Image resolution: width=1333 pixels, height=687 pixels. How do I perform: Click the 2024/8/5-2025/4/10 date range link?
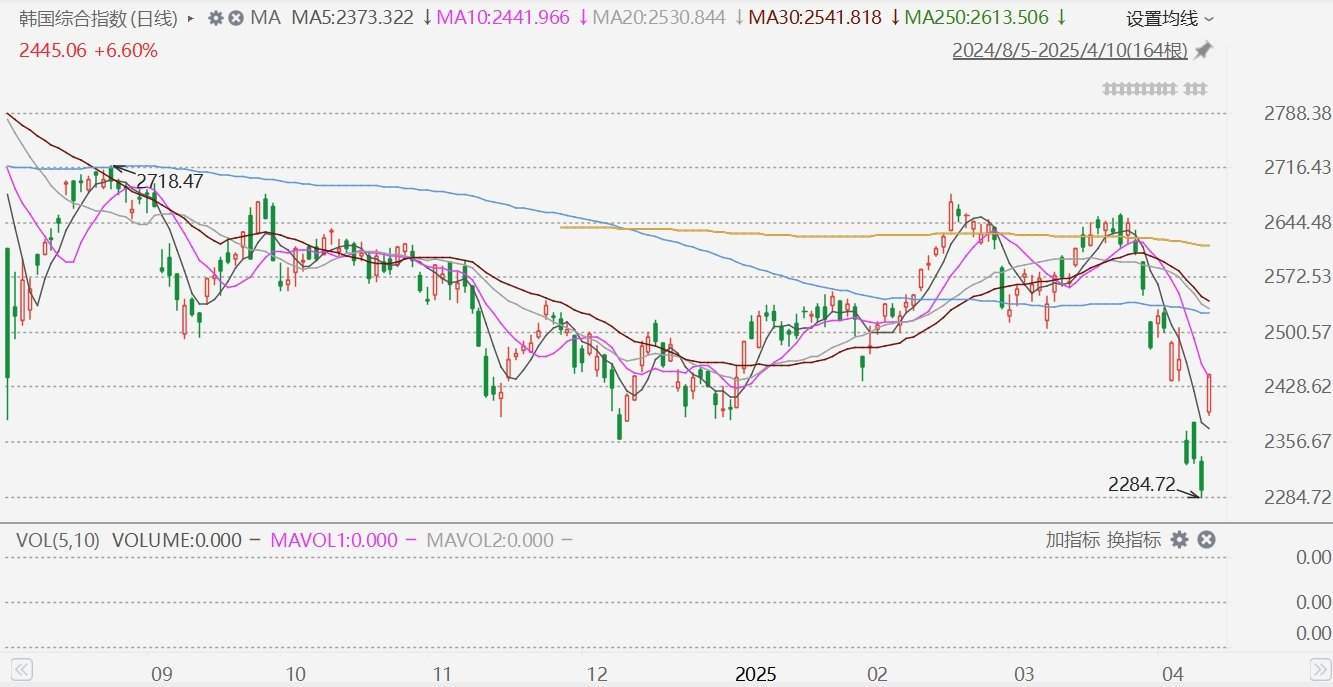(1069, 50)
